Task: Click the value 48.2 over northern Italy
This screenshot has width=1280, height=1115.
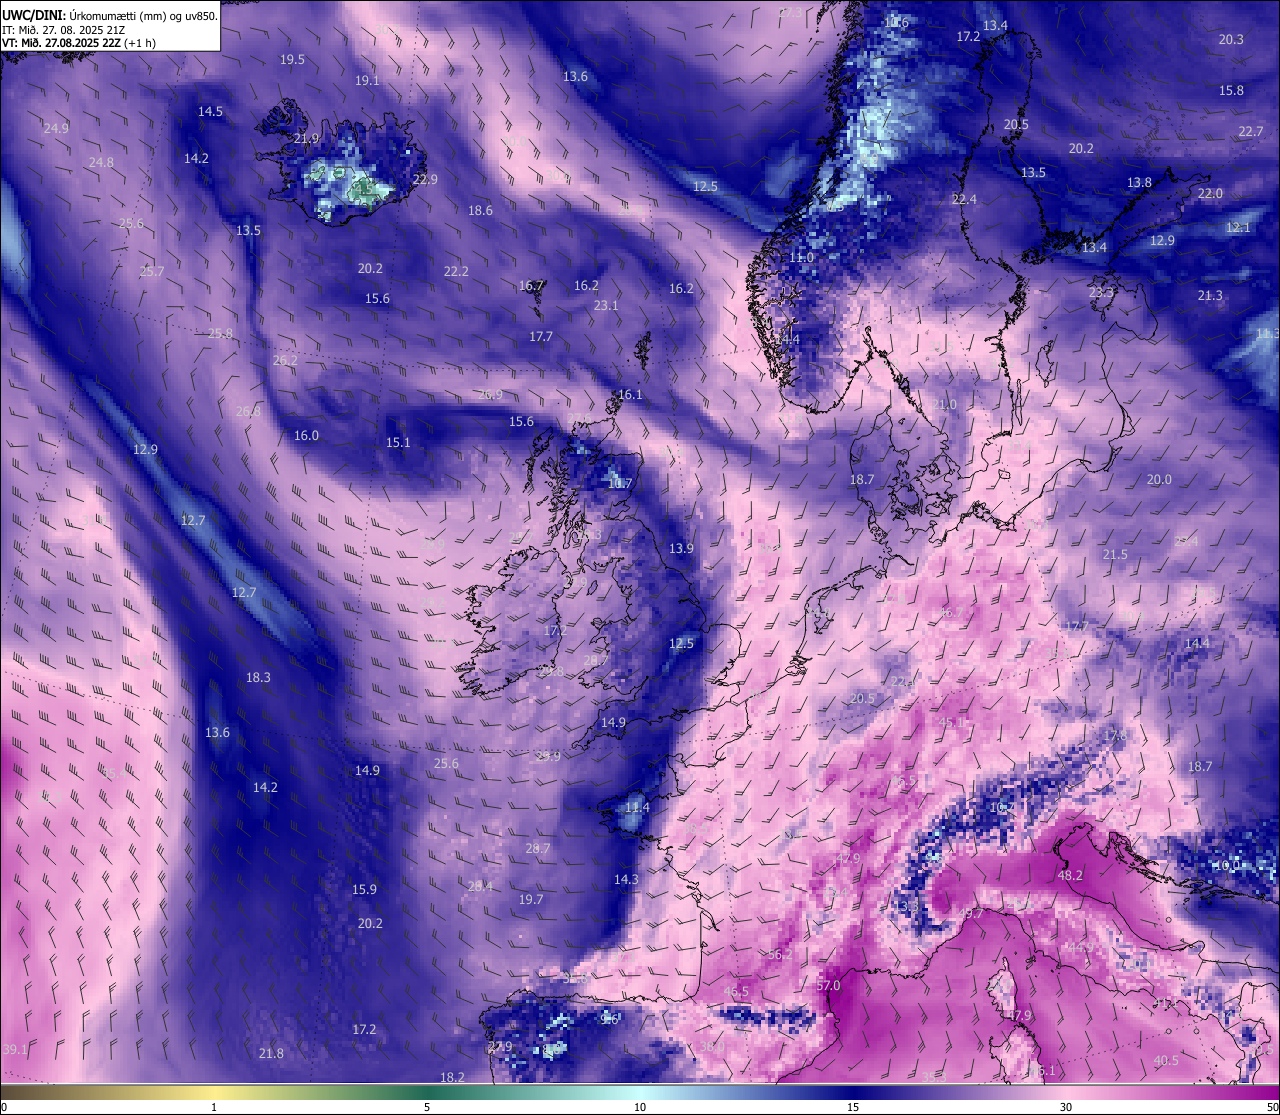Action: click(x=1070, y=876)
